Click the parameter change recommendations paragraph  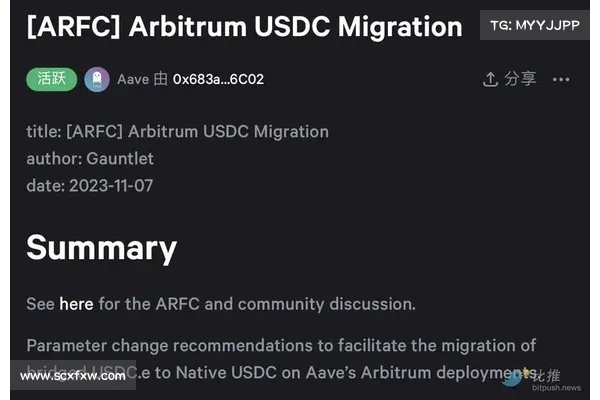tap(281, 359)
